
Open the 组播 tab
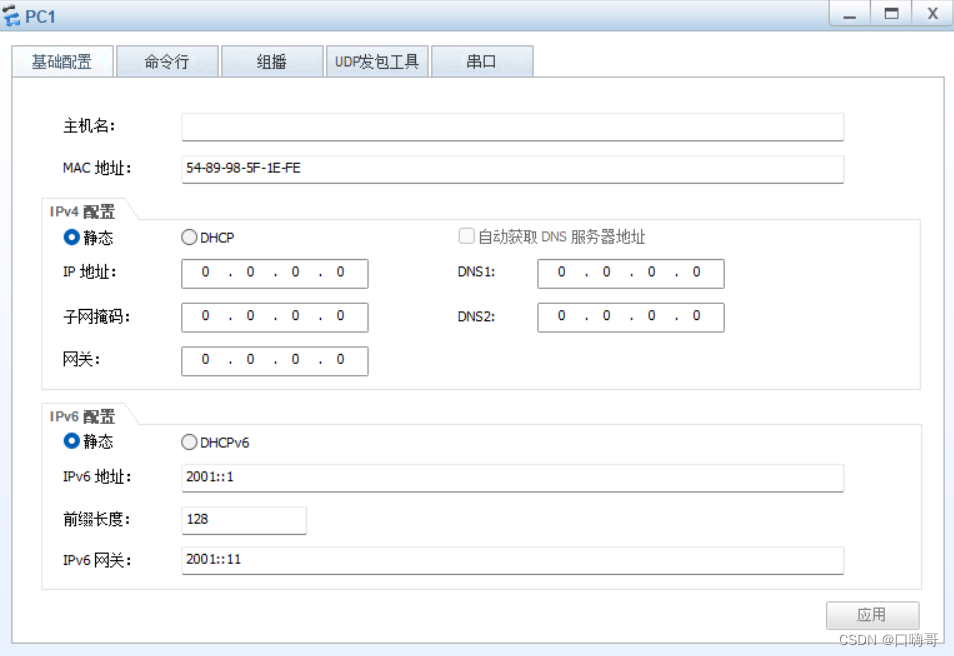tap(272, 61)
